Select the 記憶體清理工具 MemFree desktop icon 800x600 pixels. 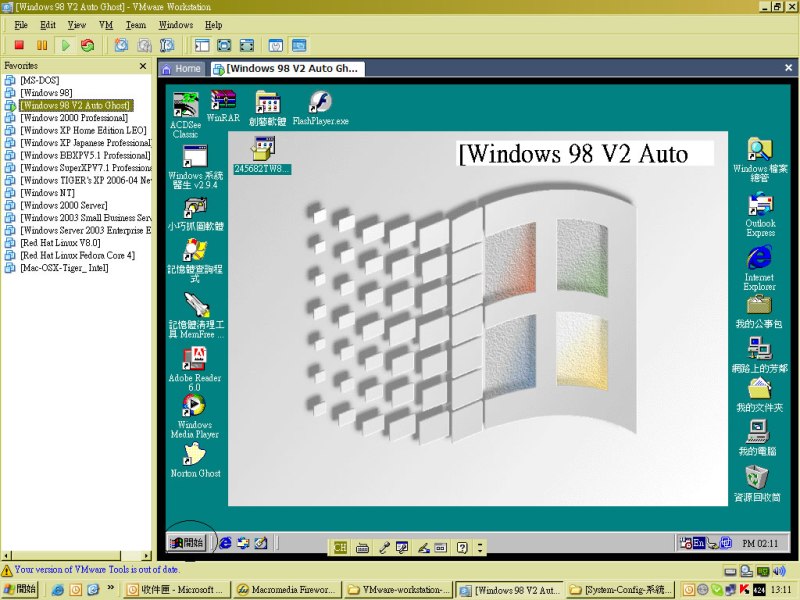(x=196, y=316)
